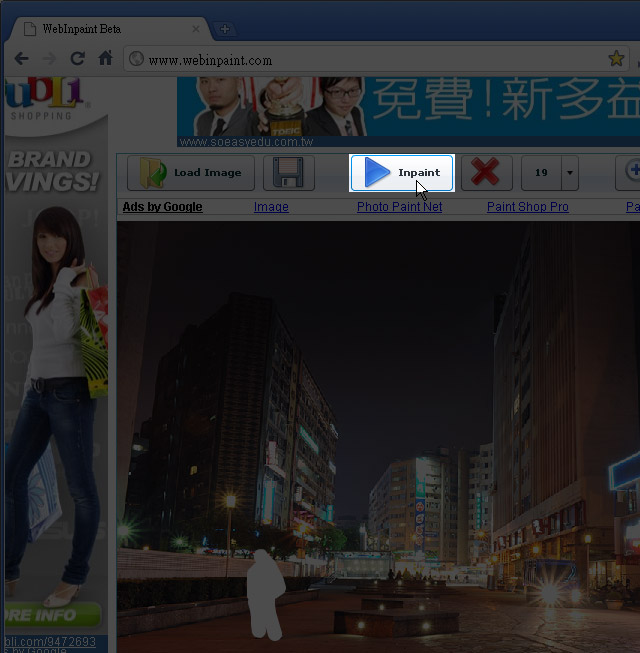
Task: Click the green MORE INFO ad button
Action: 52,615
